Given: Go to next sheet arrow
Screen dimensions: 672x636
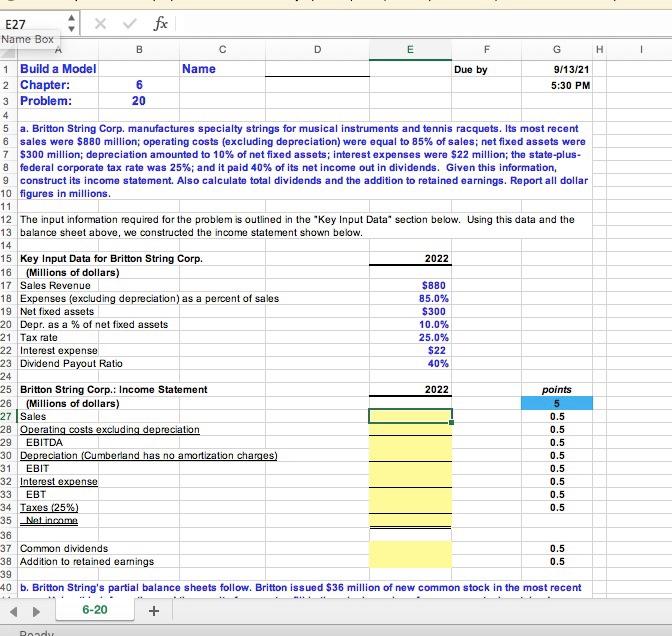Looking at the screenshot, I should tap(36, 611).
